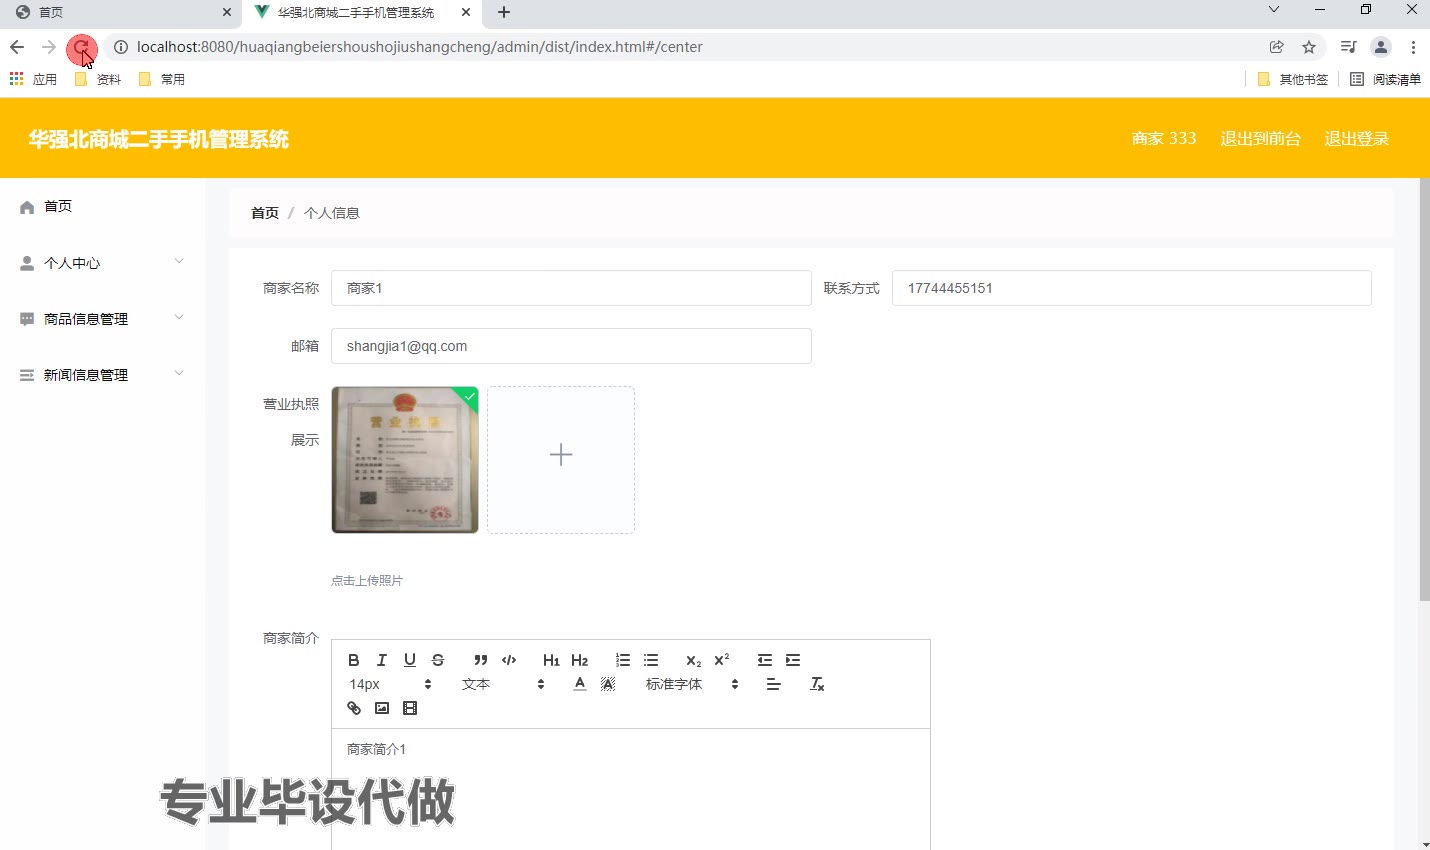This screenshot has height=850, width=1430.
Task: Click the 退出登录 link
Action: tap(1357, 138)
